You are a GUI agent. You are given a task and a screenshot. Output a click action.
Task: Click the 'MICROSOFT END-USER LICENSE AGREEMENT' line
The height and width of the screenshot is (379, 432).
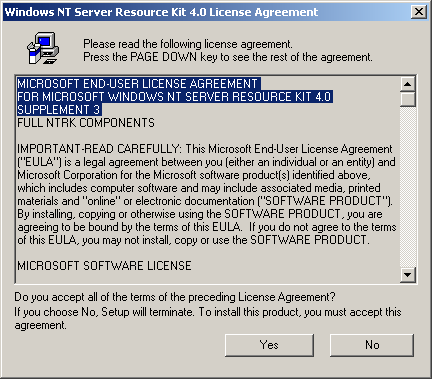pos(138,83)
